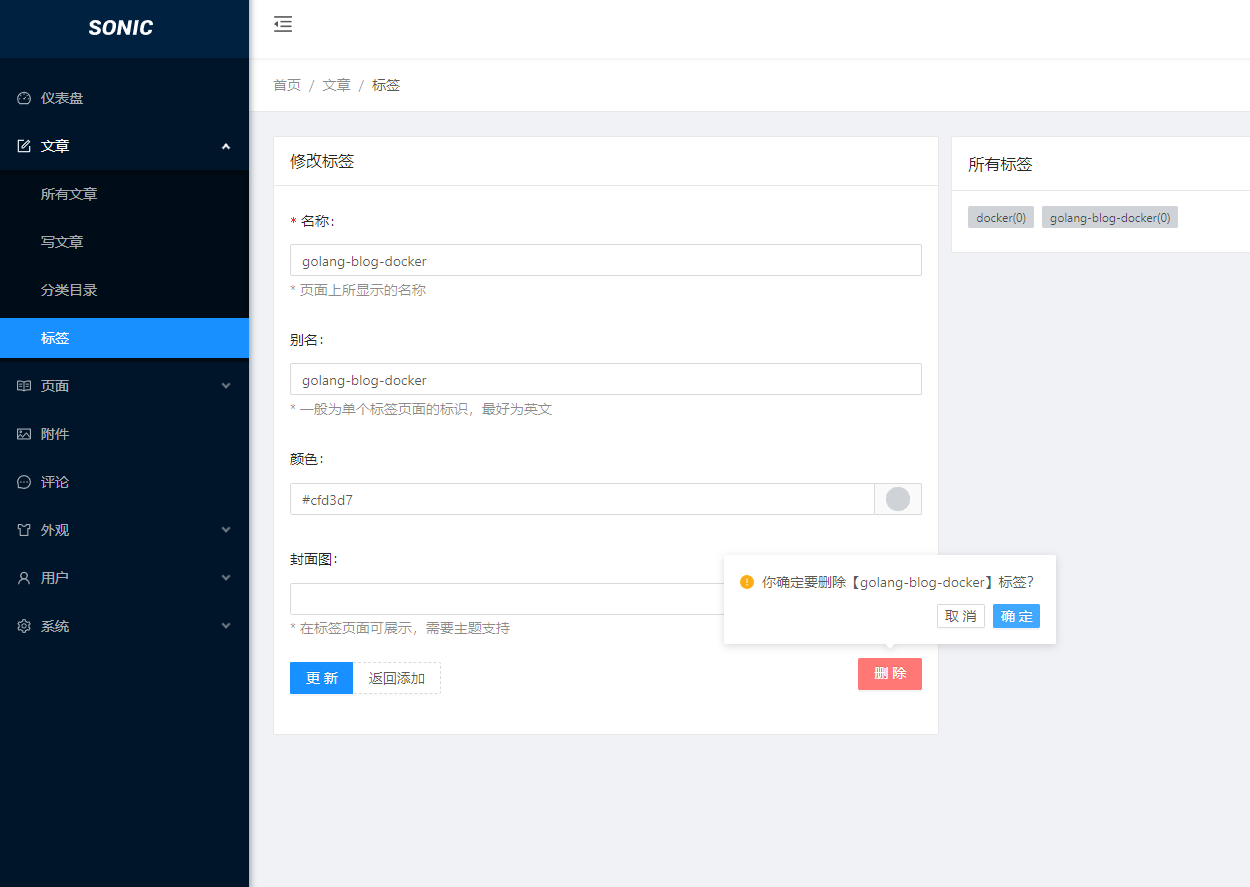Screen dimensions: 1250x887
Task: Click the person icon beside 用户
Action: pos(24,578)
